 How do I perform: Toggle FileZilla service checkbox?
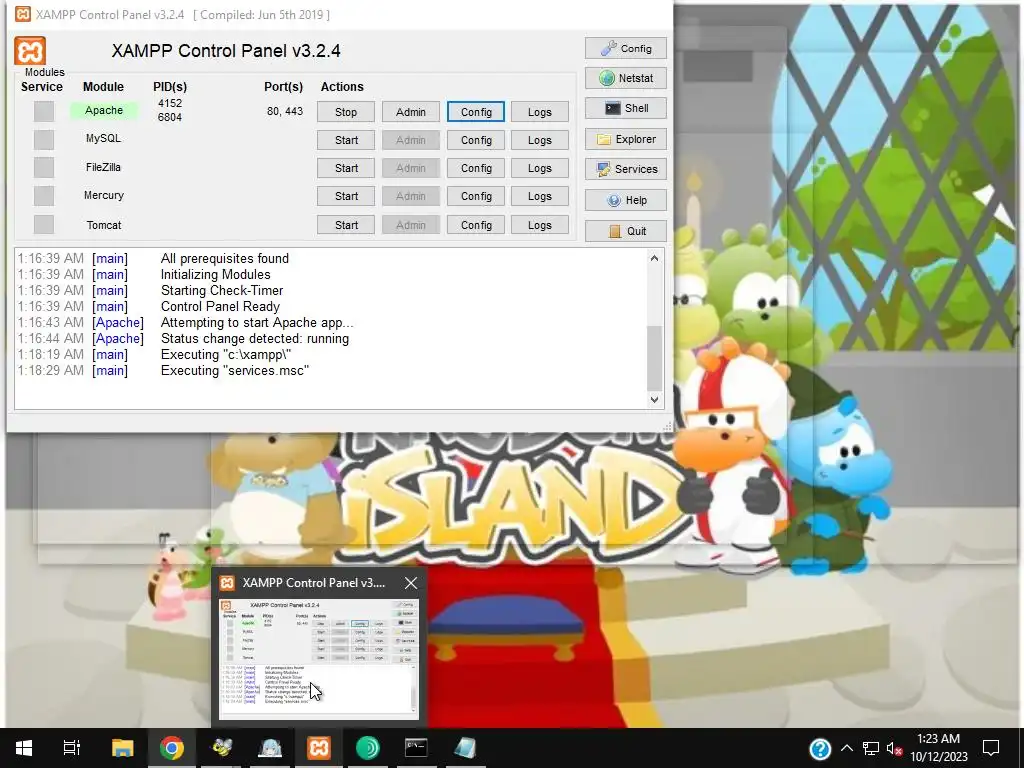coord(44,168)
